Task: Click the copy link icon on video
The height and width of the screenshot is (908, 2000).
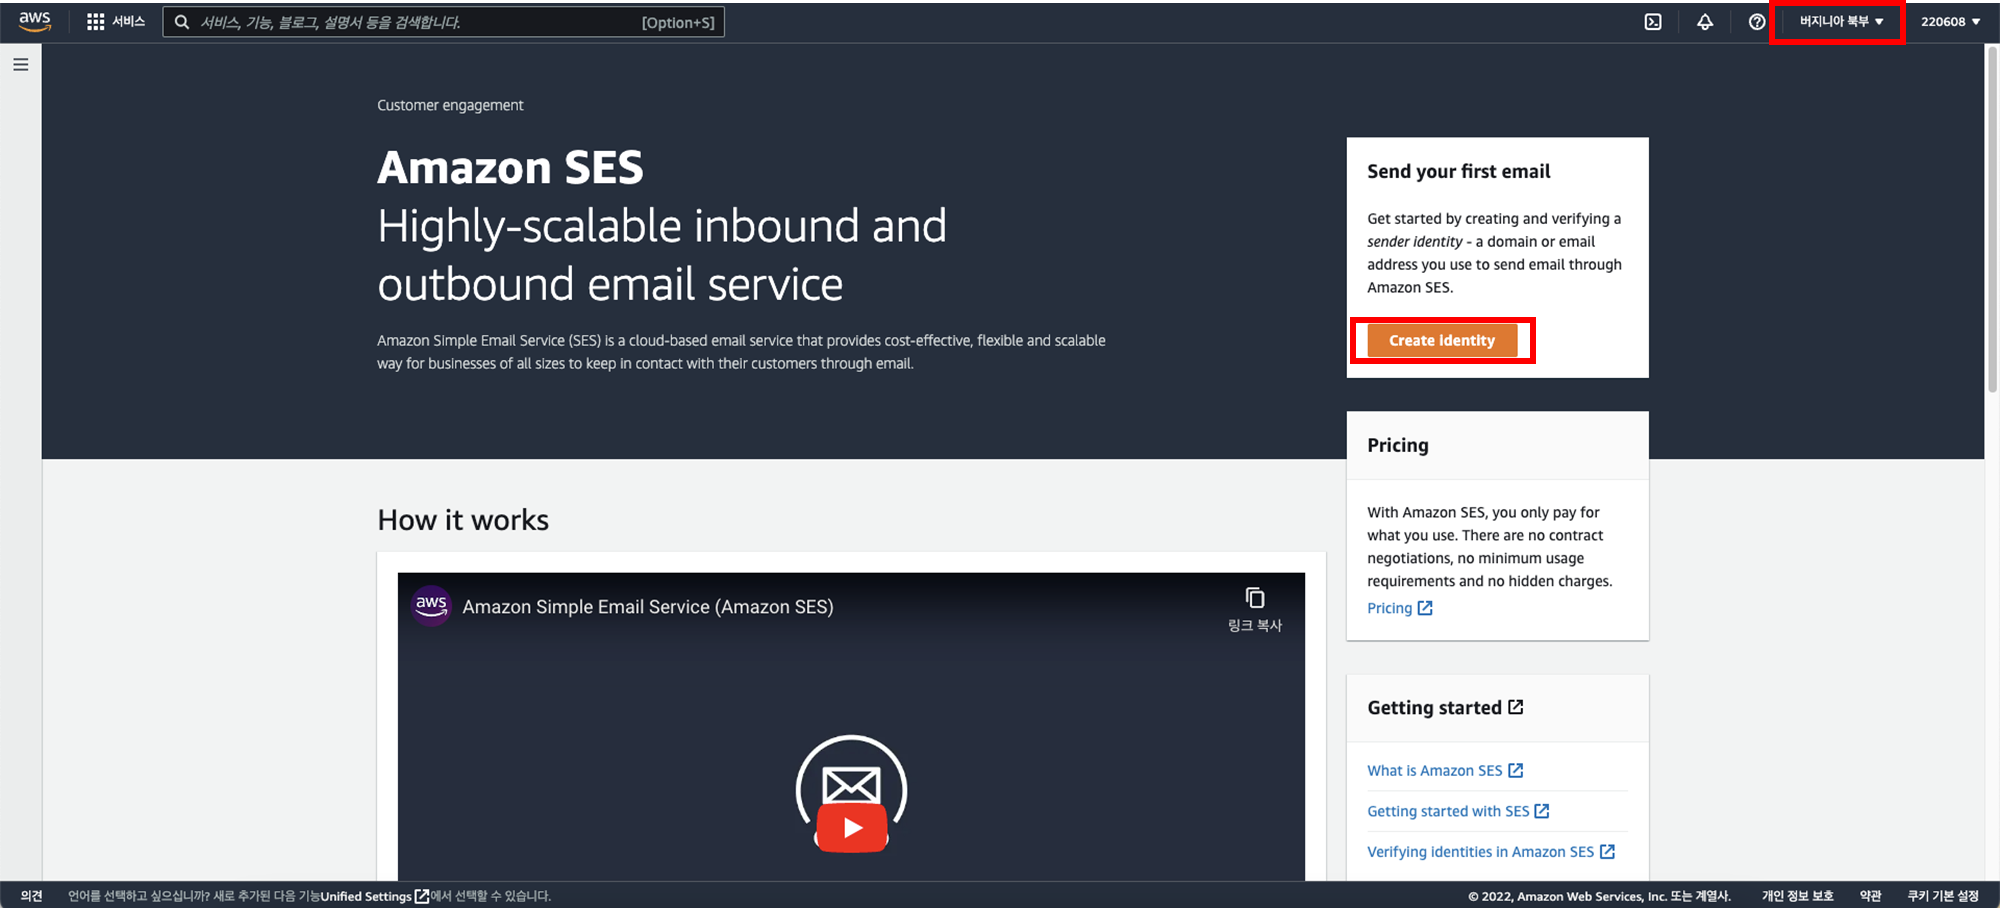Action: point(1255,598)
